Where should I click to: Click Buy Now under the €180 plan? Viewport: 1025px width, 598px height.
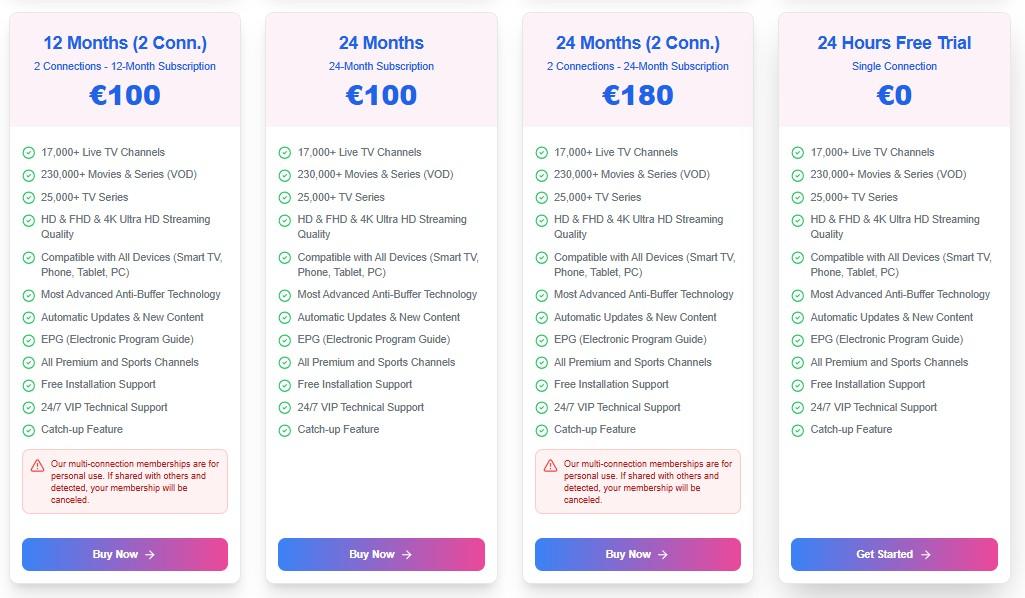pos(637,554)
